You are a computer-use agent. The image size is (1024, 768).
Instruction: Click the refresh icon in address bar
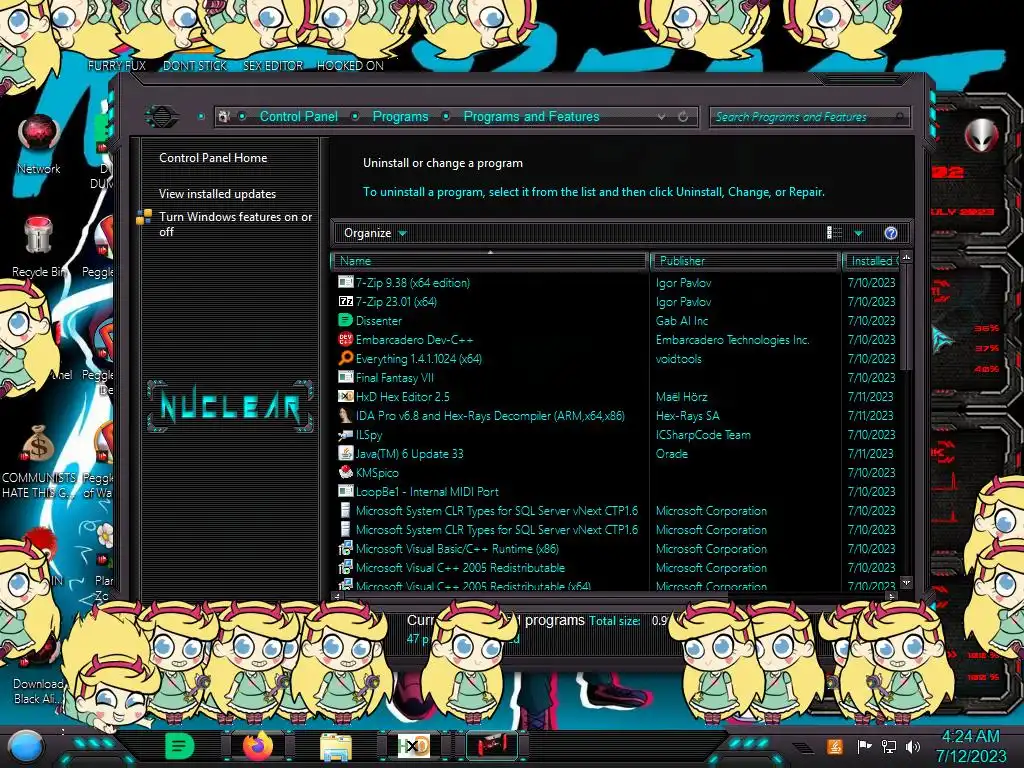[x=683, y=117]
